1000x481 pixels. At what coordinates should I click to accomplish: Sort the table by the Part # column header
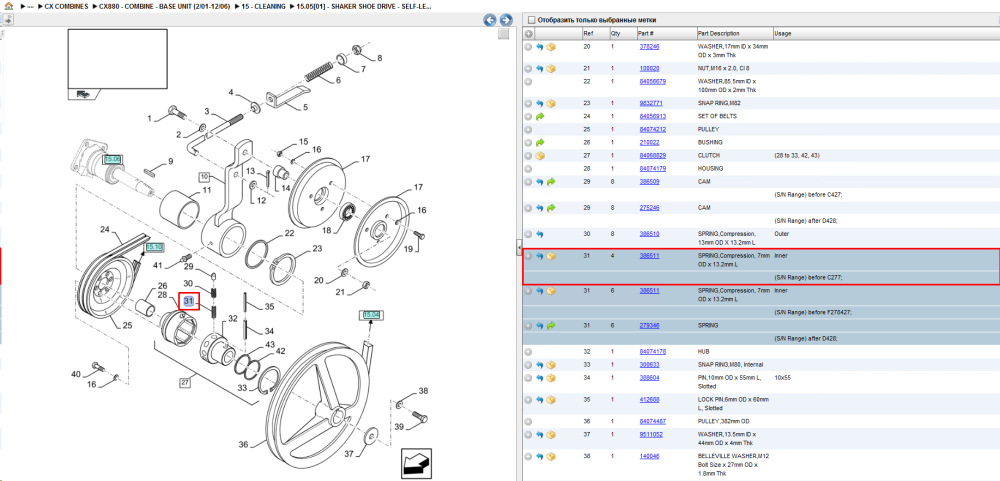coord(645,34)
